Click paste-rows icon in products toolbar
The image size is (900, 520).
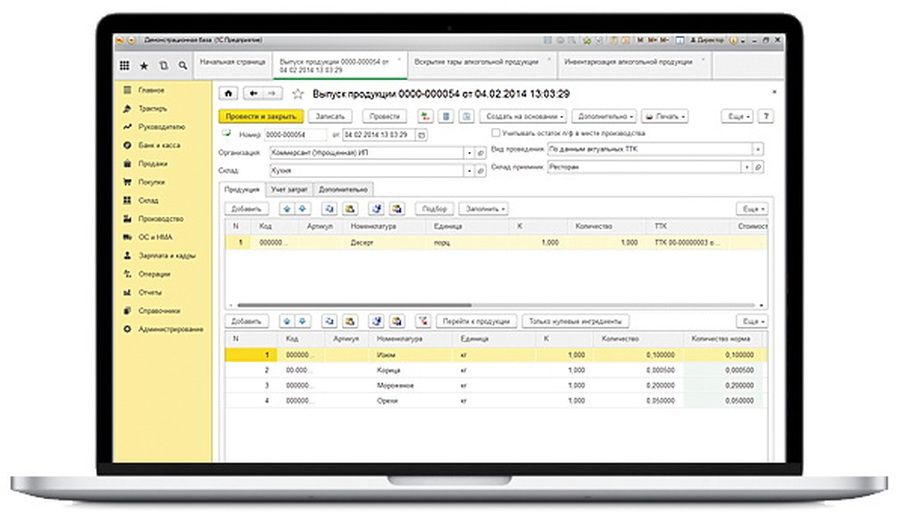click(350, 209)
